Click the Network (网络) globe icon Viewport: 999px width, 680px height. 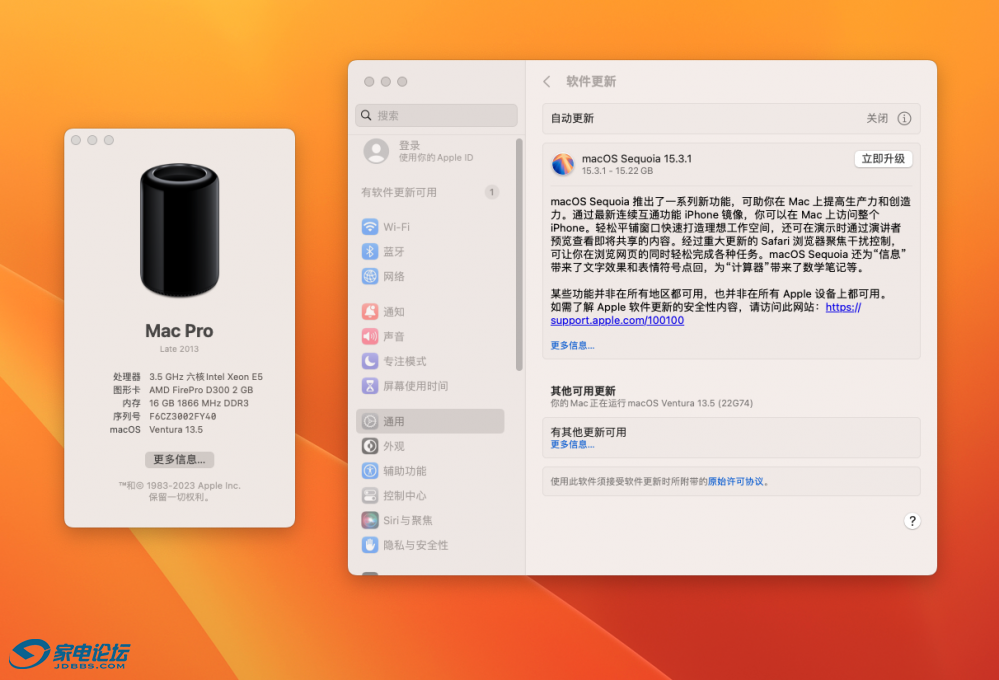[370, 277]
